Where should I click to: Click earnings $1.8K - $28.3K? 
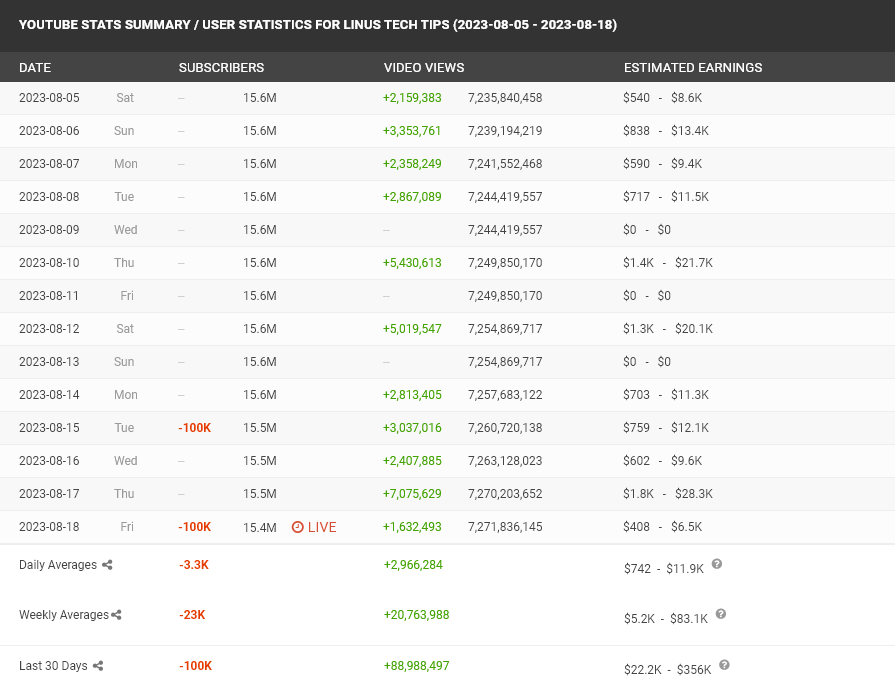668,494
